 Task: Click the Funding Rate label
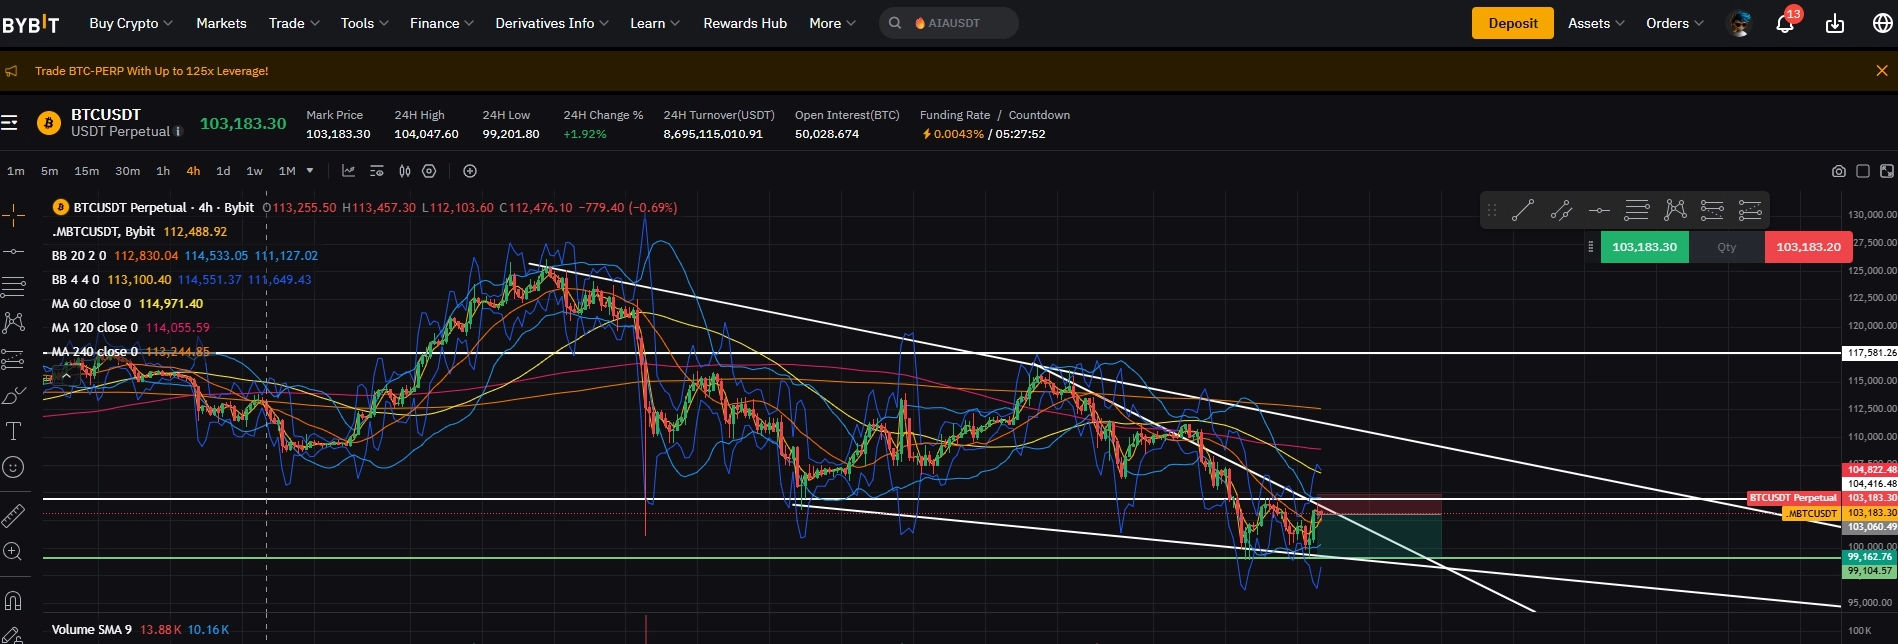tap(955, 115)
